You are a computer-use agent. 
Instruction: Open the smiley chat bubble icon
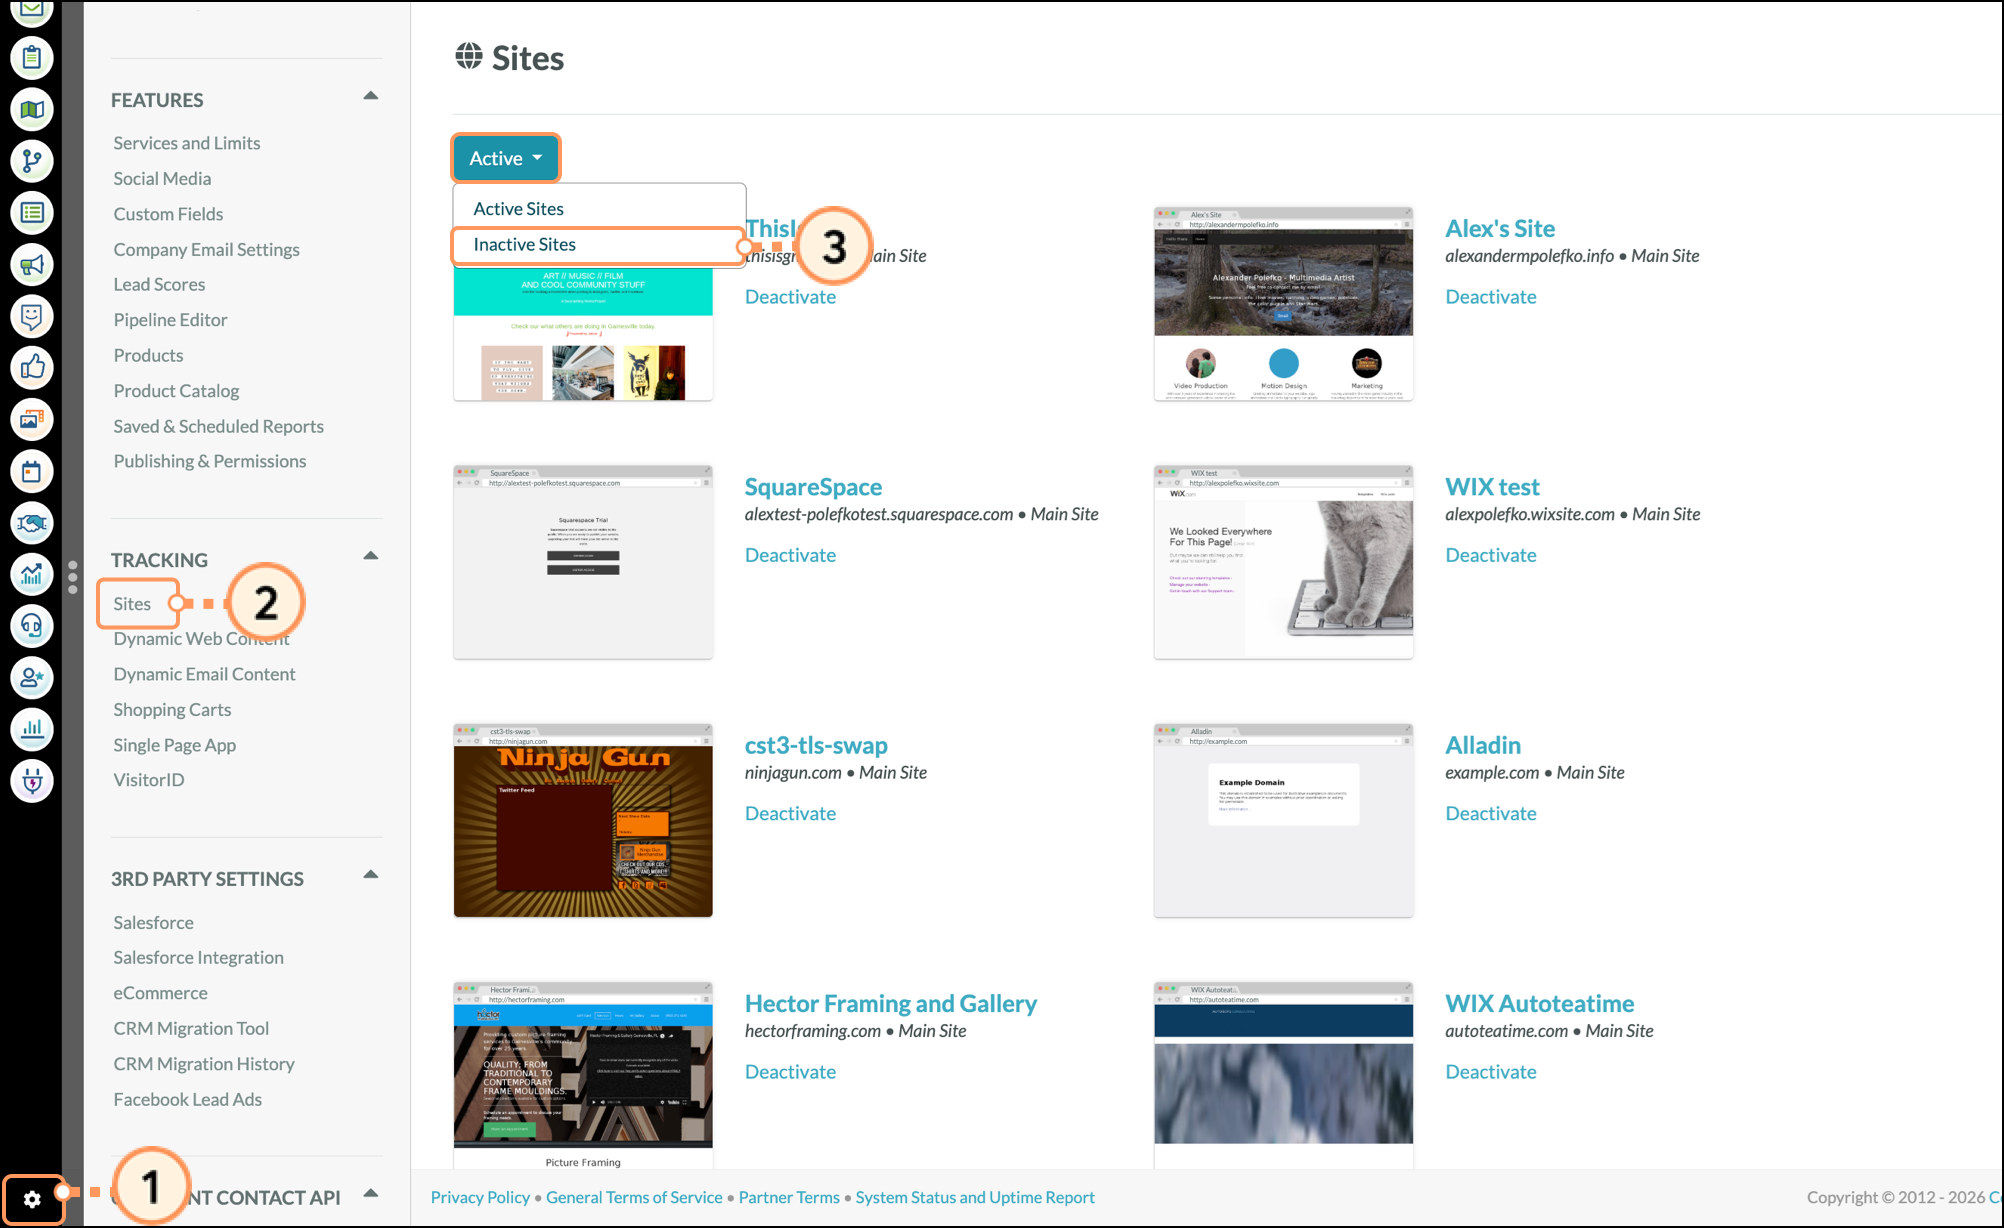coord(32,316)
